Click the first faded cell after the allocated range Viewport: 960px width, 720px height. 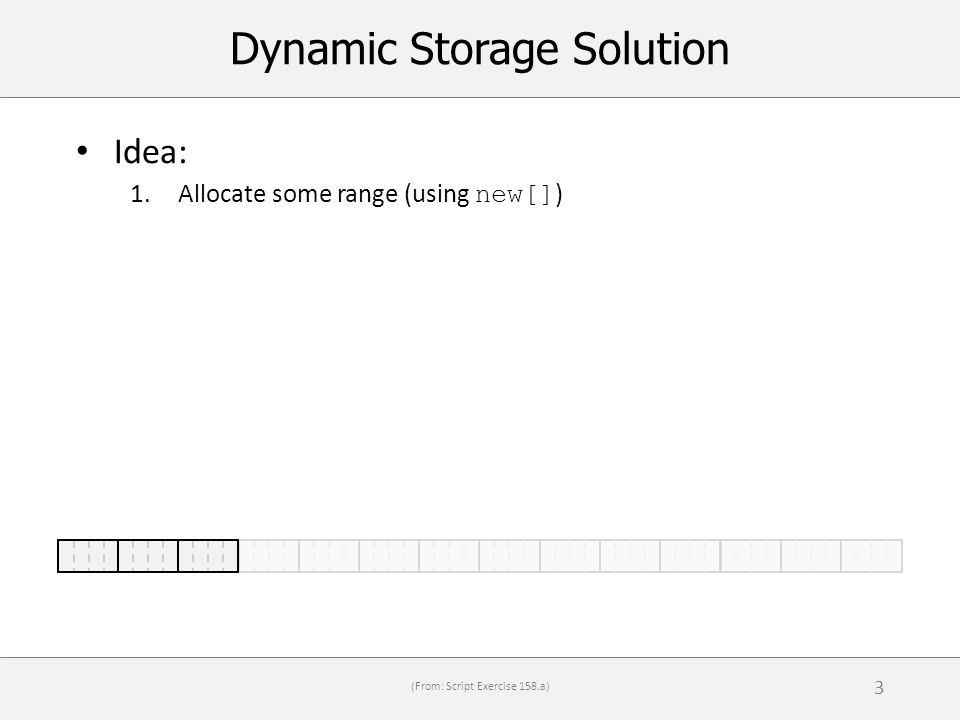pyautogui.click(x=268, y=556)
